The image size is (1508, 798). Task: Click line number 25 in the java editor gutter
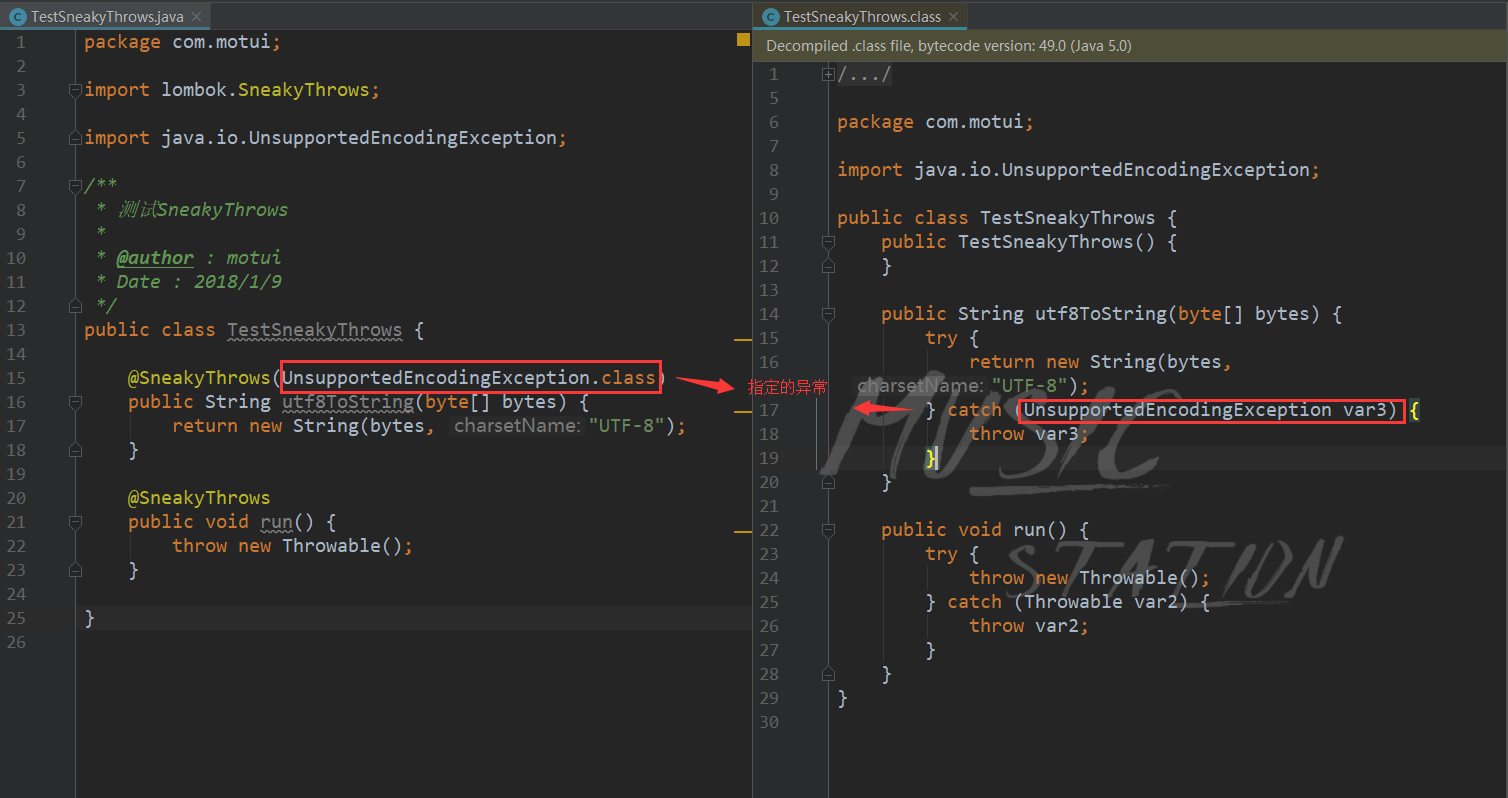pos(16,618)
